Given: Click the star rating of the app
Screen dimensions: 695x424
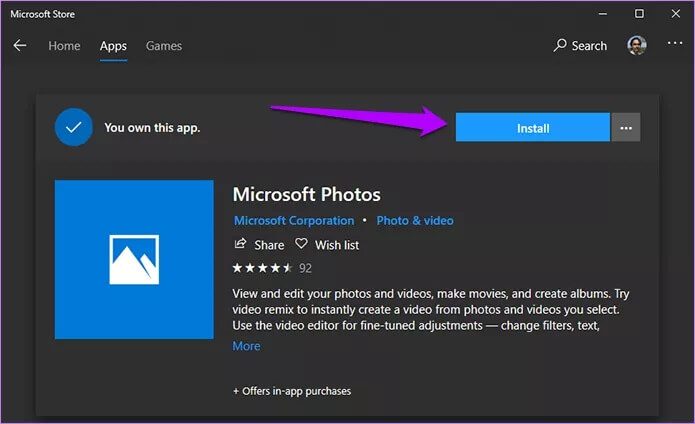Looking at the screenshot, I should (x=262, y=268).
